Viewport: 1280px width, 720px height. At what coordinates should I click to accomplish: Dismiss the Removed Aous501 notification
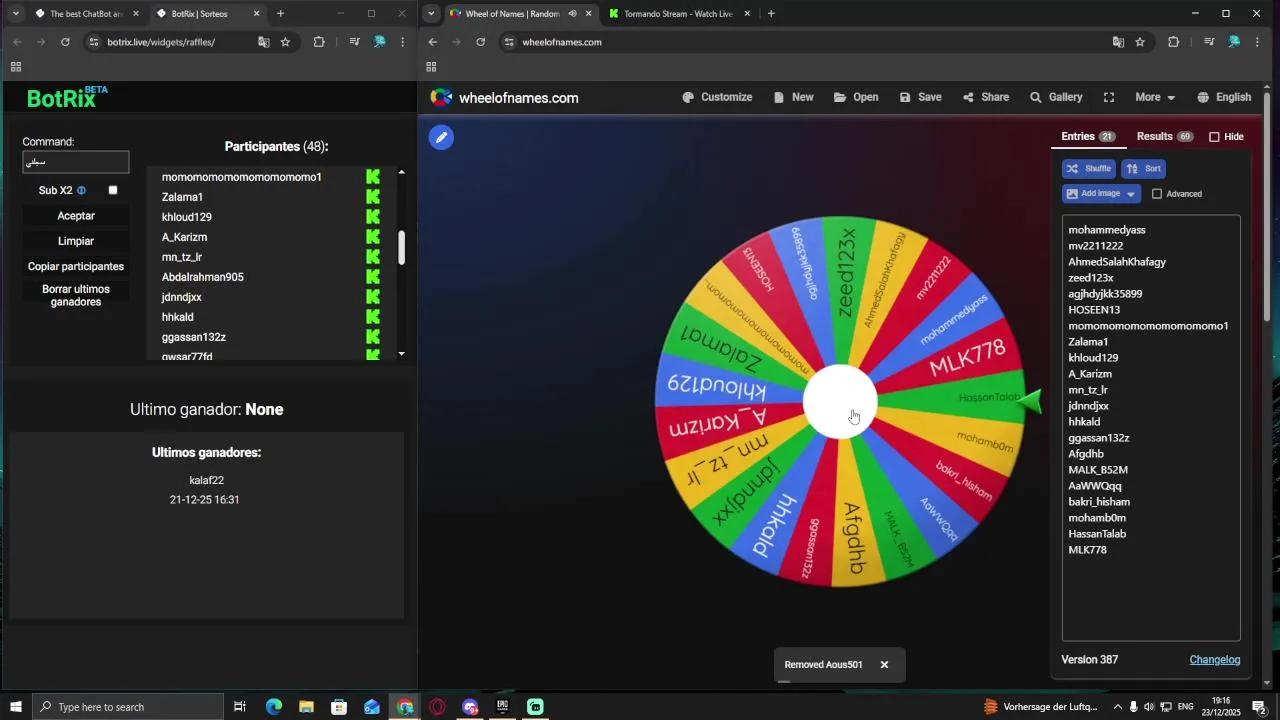pyautogui.click(x=884, y=665)
